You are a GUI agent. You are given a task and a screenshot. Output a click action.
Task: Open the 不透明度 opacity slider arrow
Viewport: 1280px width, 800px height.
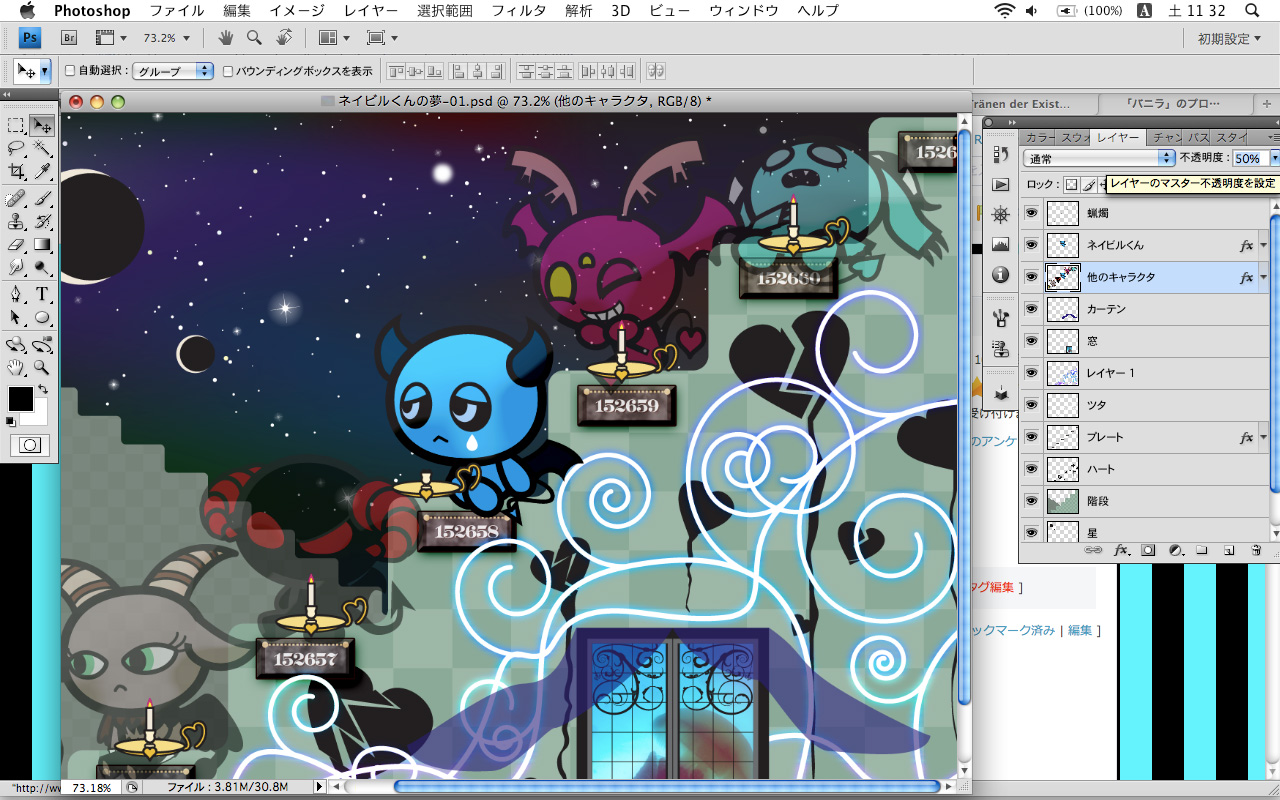(x=1274, y=158)
